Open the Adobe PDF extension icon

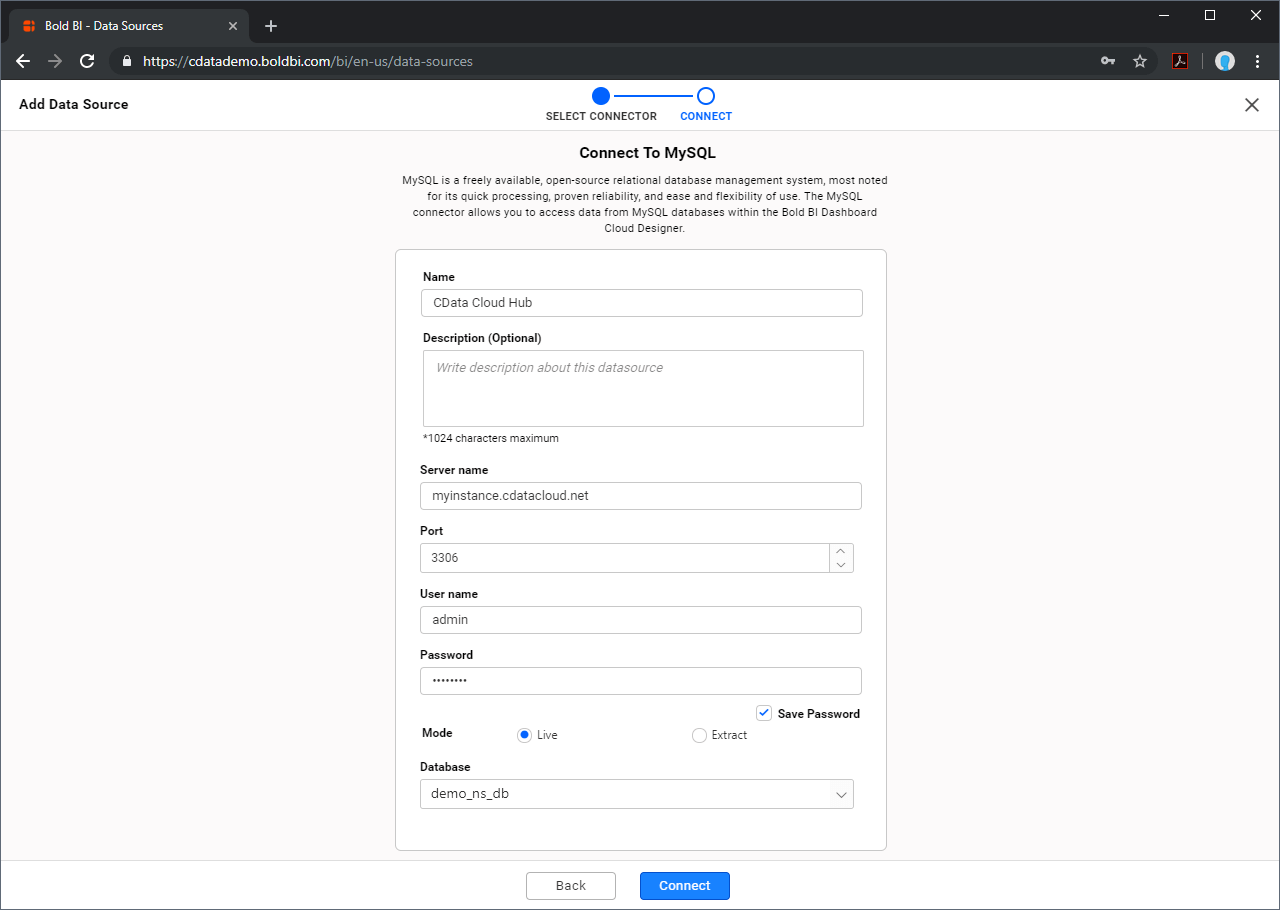coord(1180,61)
